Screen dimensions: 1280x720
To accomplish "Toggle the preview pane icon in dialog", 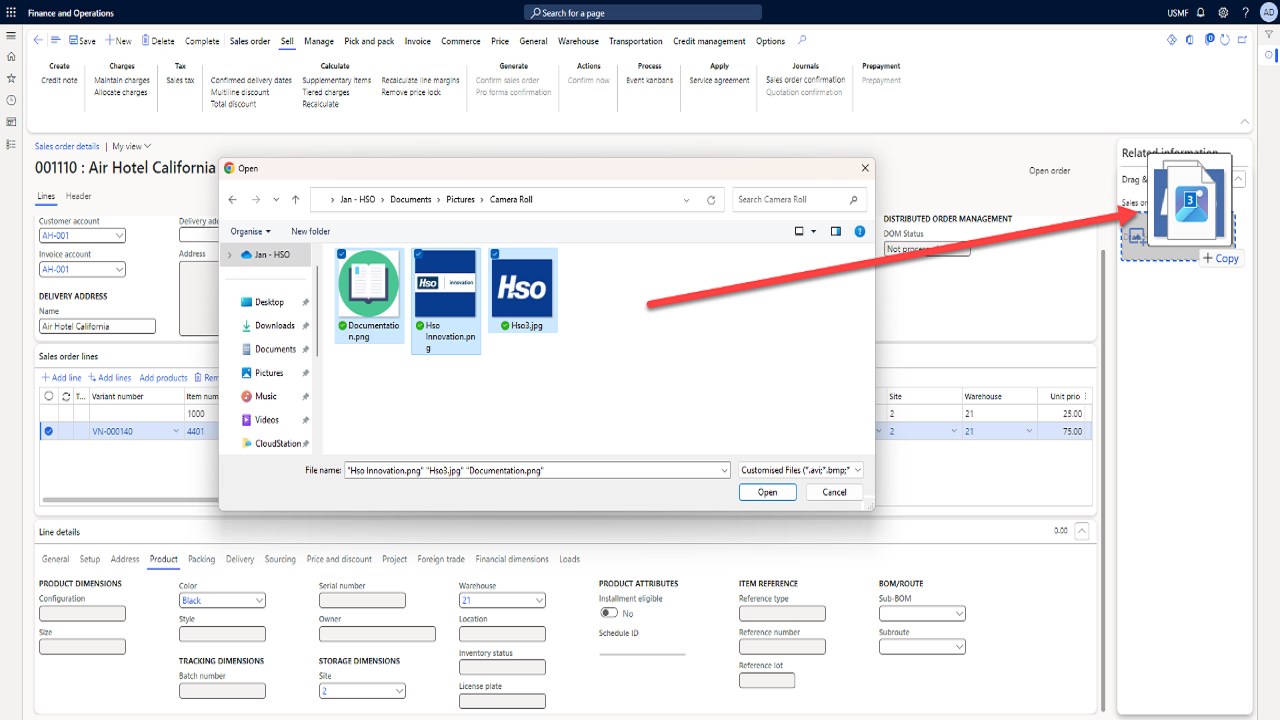I will click(x=836, y=231).
